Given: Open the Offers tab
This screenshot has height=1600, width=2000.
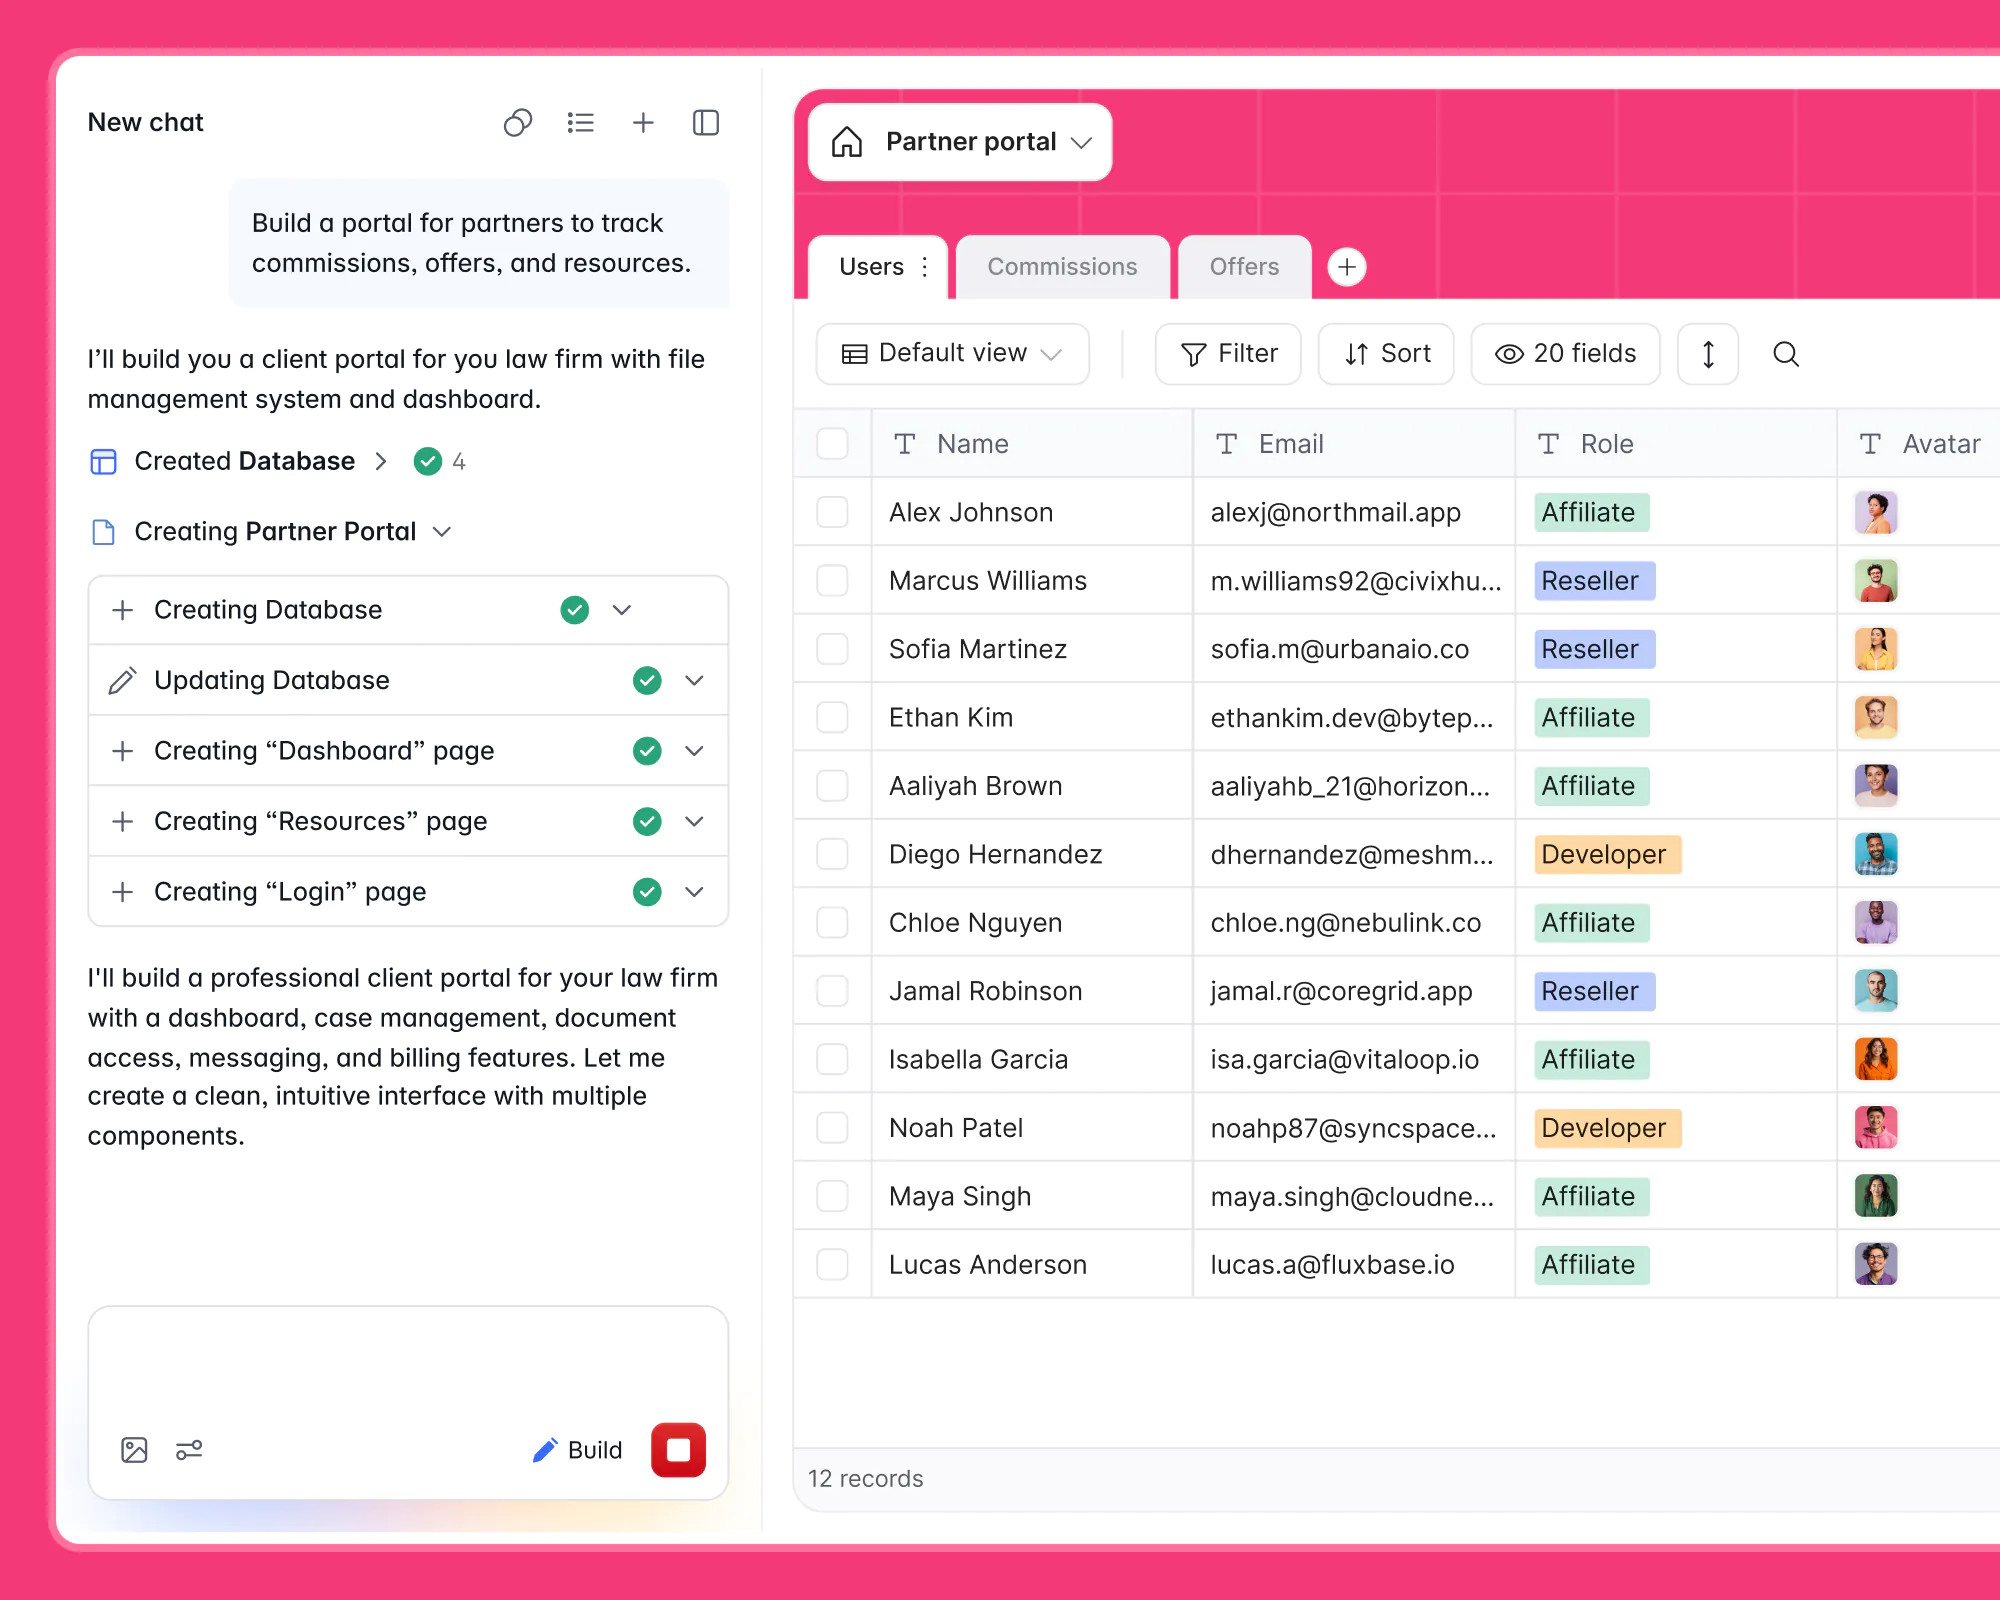Looking at the screenshot, I should 1244,267.
